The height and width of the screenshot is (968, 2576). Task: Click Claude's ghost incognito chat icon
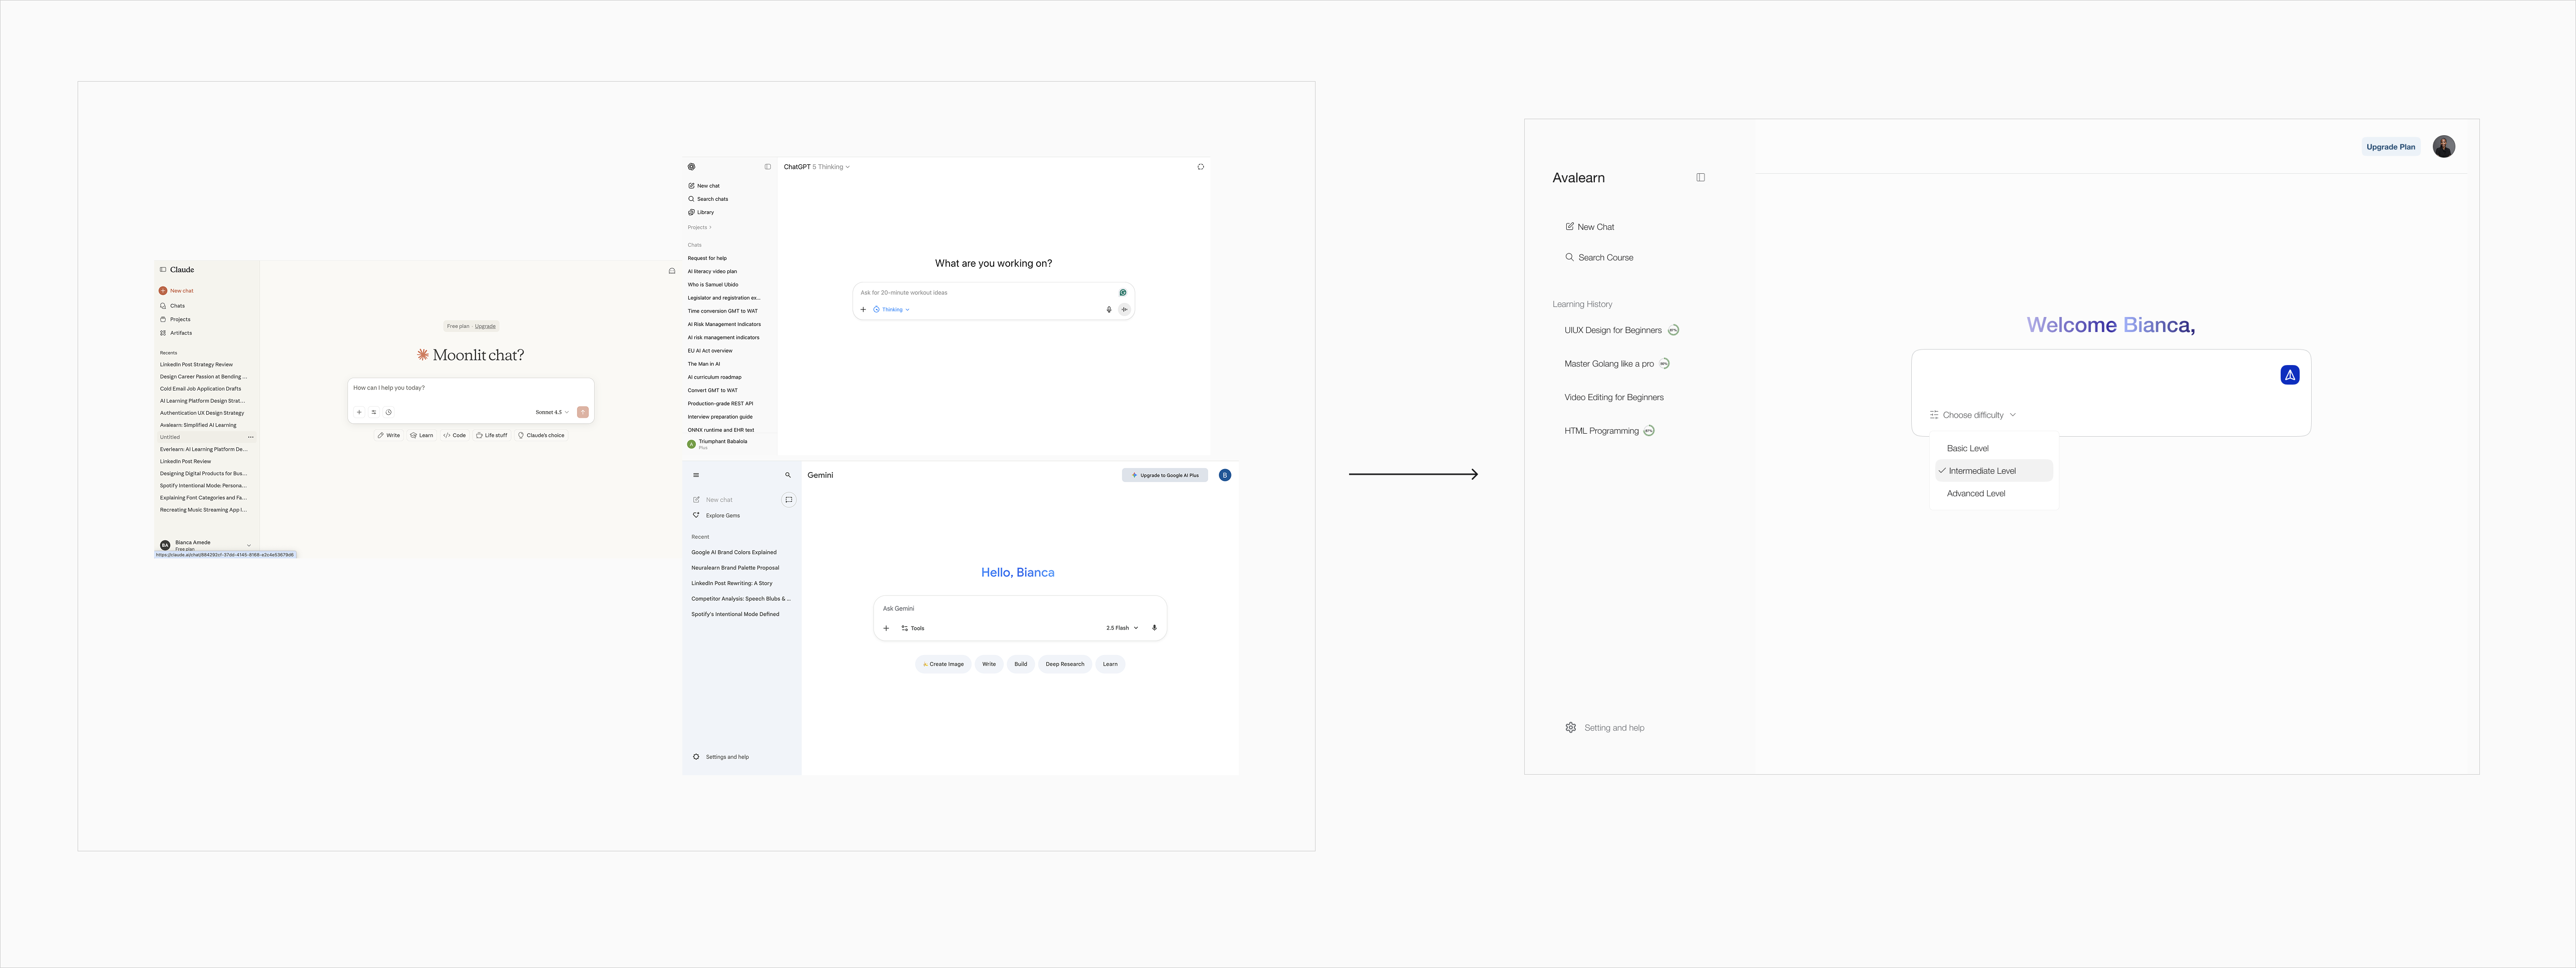672,271
